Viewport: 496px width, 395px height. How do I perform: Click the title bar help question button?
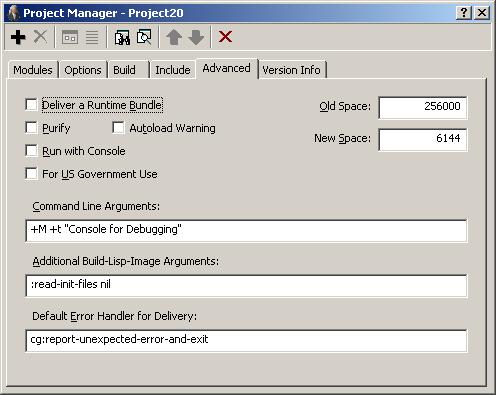[463, 13]
